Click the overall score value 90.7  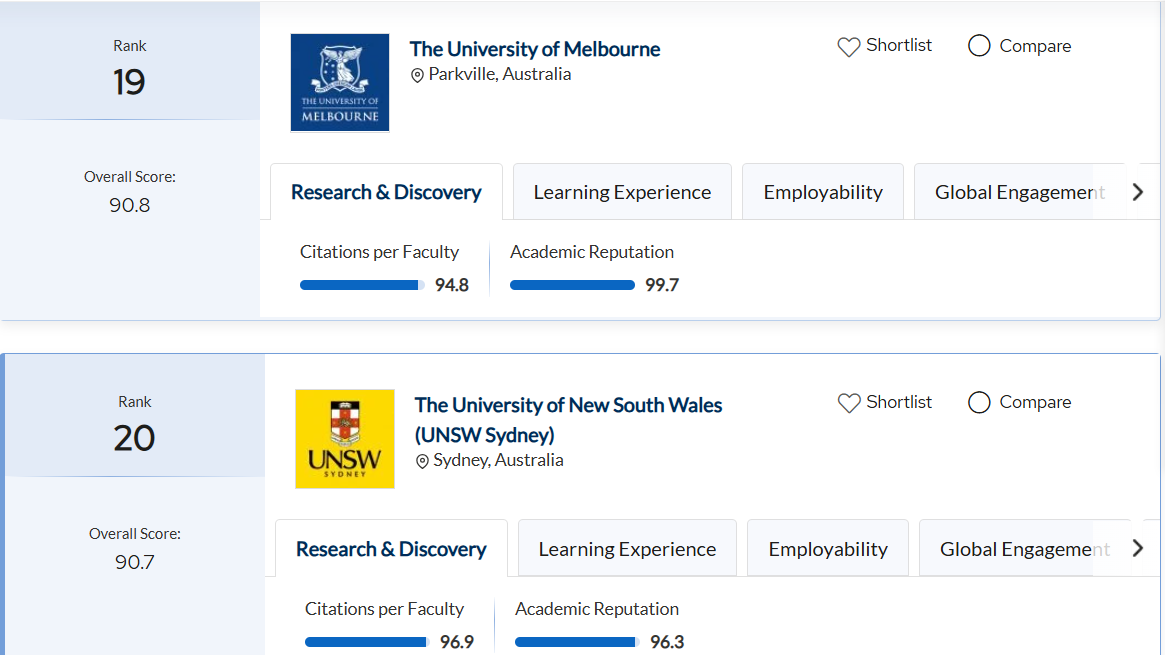tap(134, 562)
